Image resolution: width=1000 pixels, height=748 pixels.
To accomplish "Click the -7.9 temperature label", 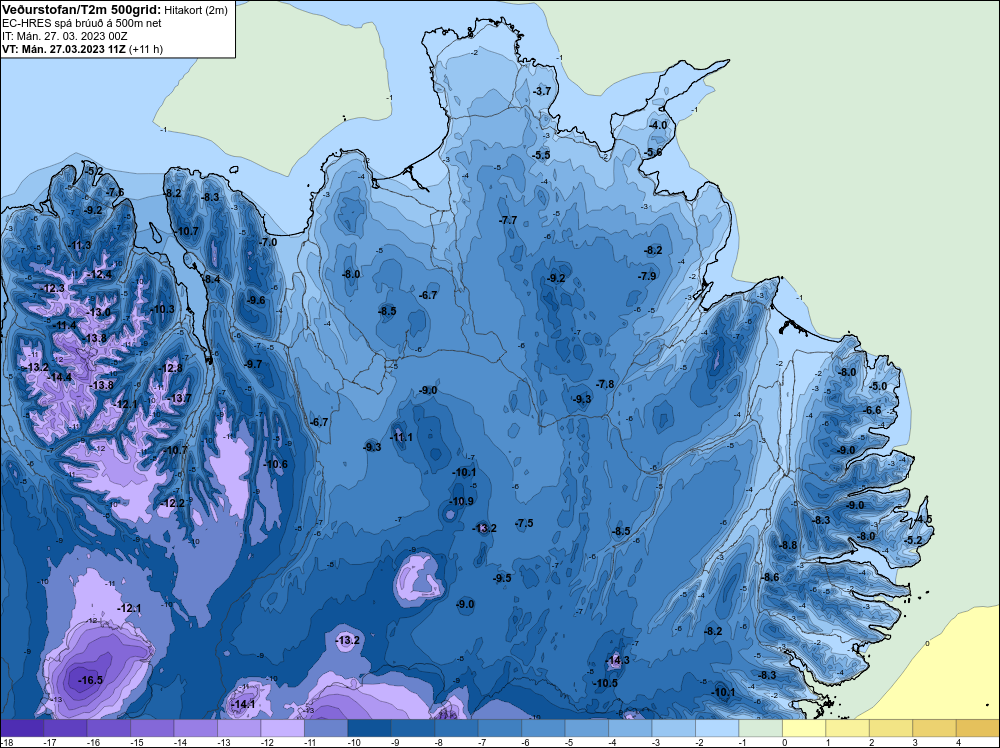I will pyautogui.click(x=647, y=276).
